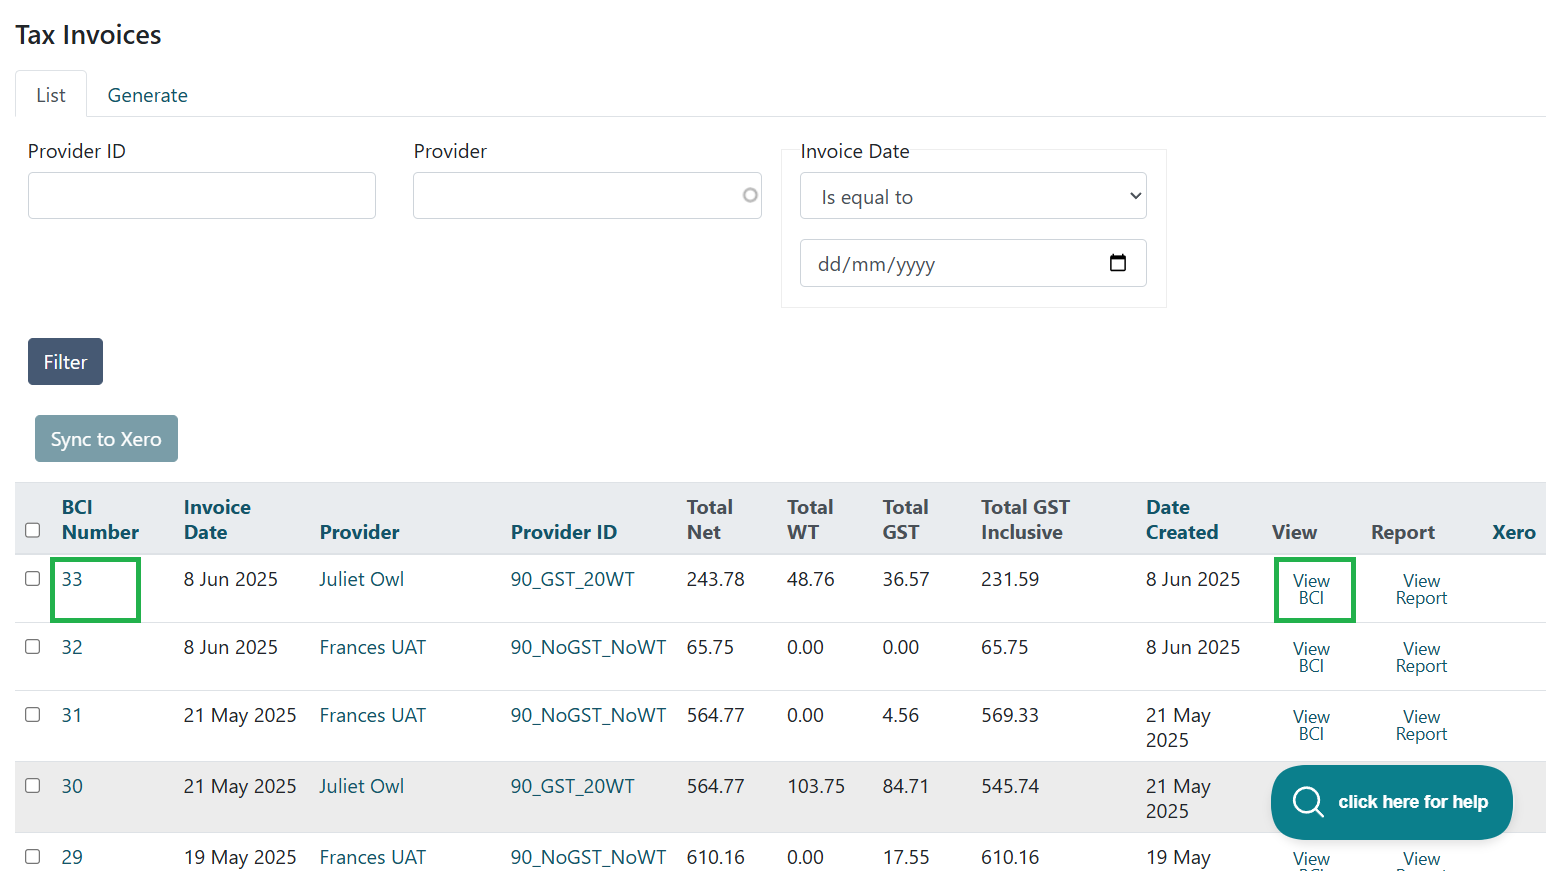Open provider Frances UAT in row 31
Screen dimensions: 1547x871
(x=372, y=715)
